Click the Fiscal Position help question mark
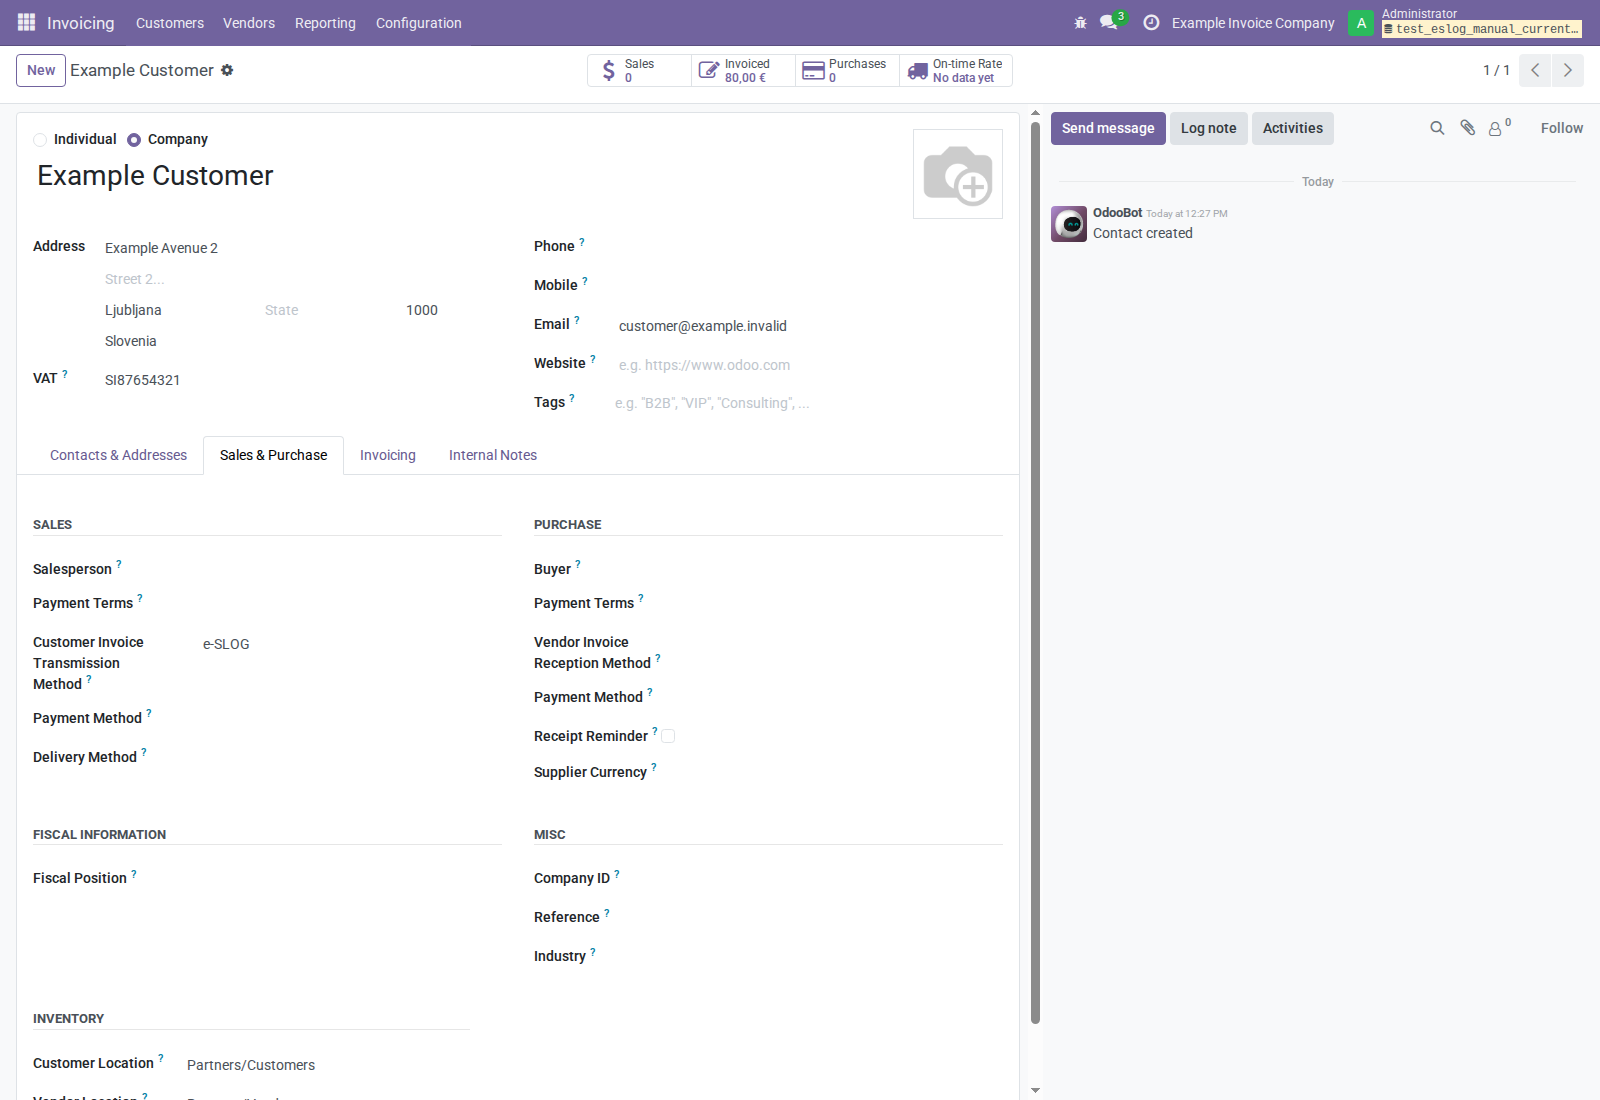The image size is (1600, 1100). pyautogui.click(x=134, y=873)
